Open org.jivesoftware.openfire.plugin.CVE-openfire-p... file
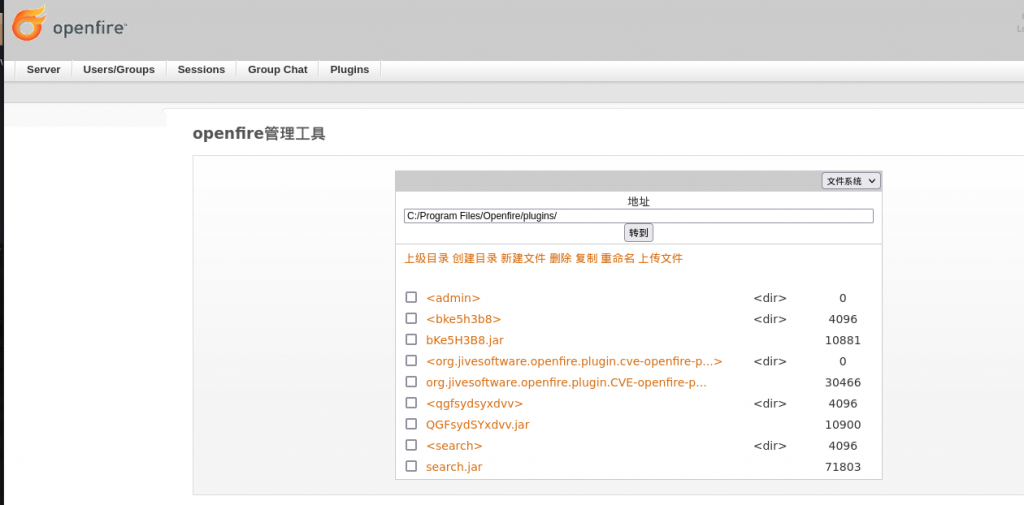Screen dimensions: 1024x505 tap(566, 382)
